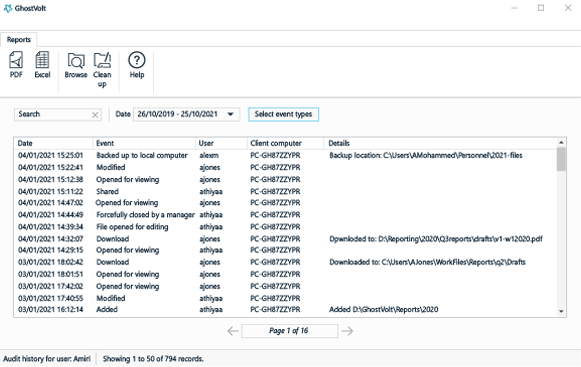This screenshot has height=367, width=581.
Task: Export the report as PDF
Action: pyautogui.click(x=16, y=65)
